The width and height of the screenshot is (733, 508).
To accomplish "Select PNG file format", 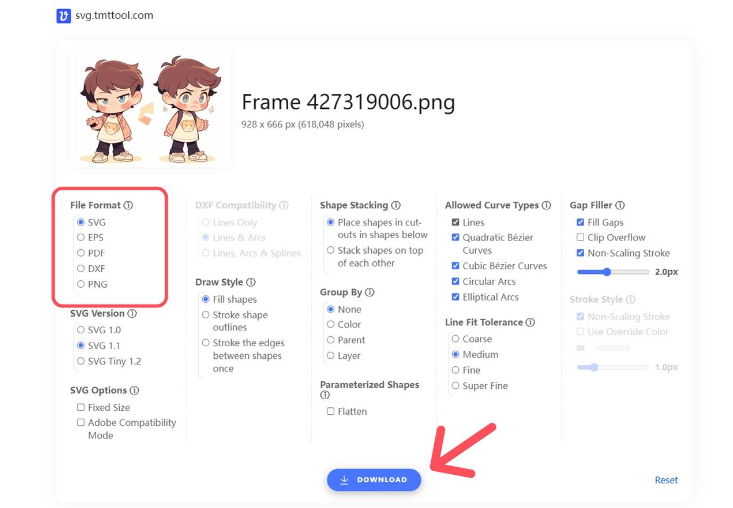I will (81, 284).
